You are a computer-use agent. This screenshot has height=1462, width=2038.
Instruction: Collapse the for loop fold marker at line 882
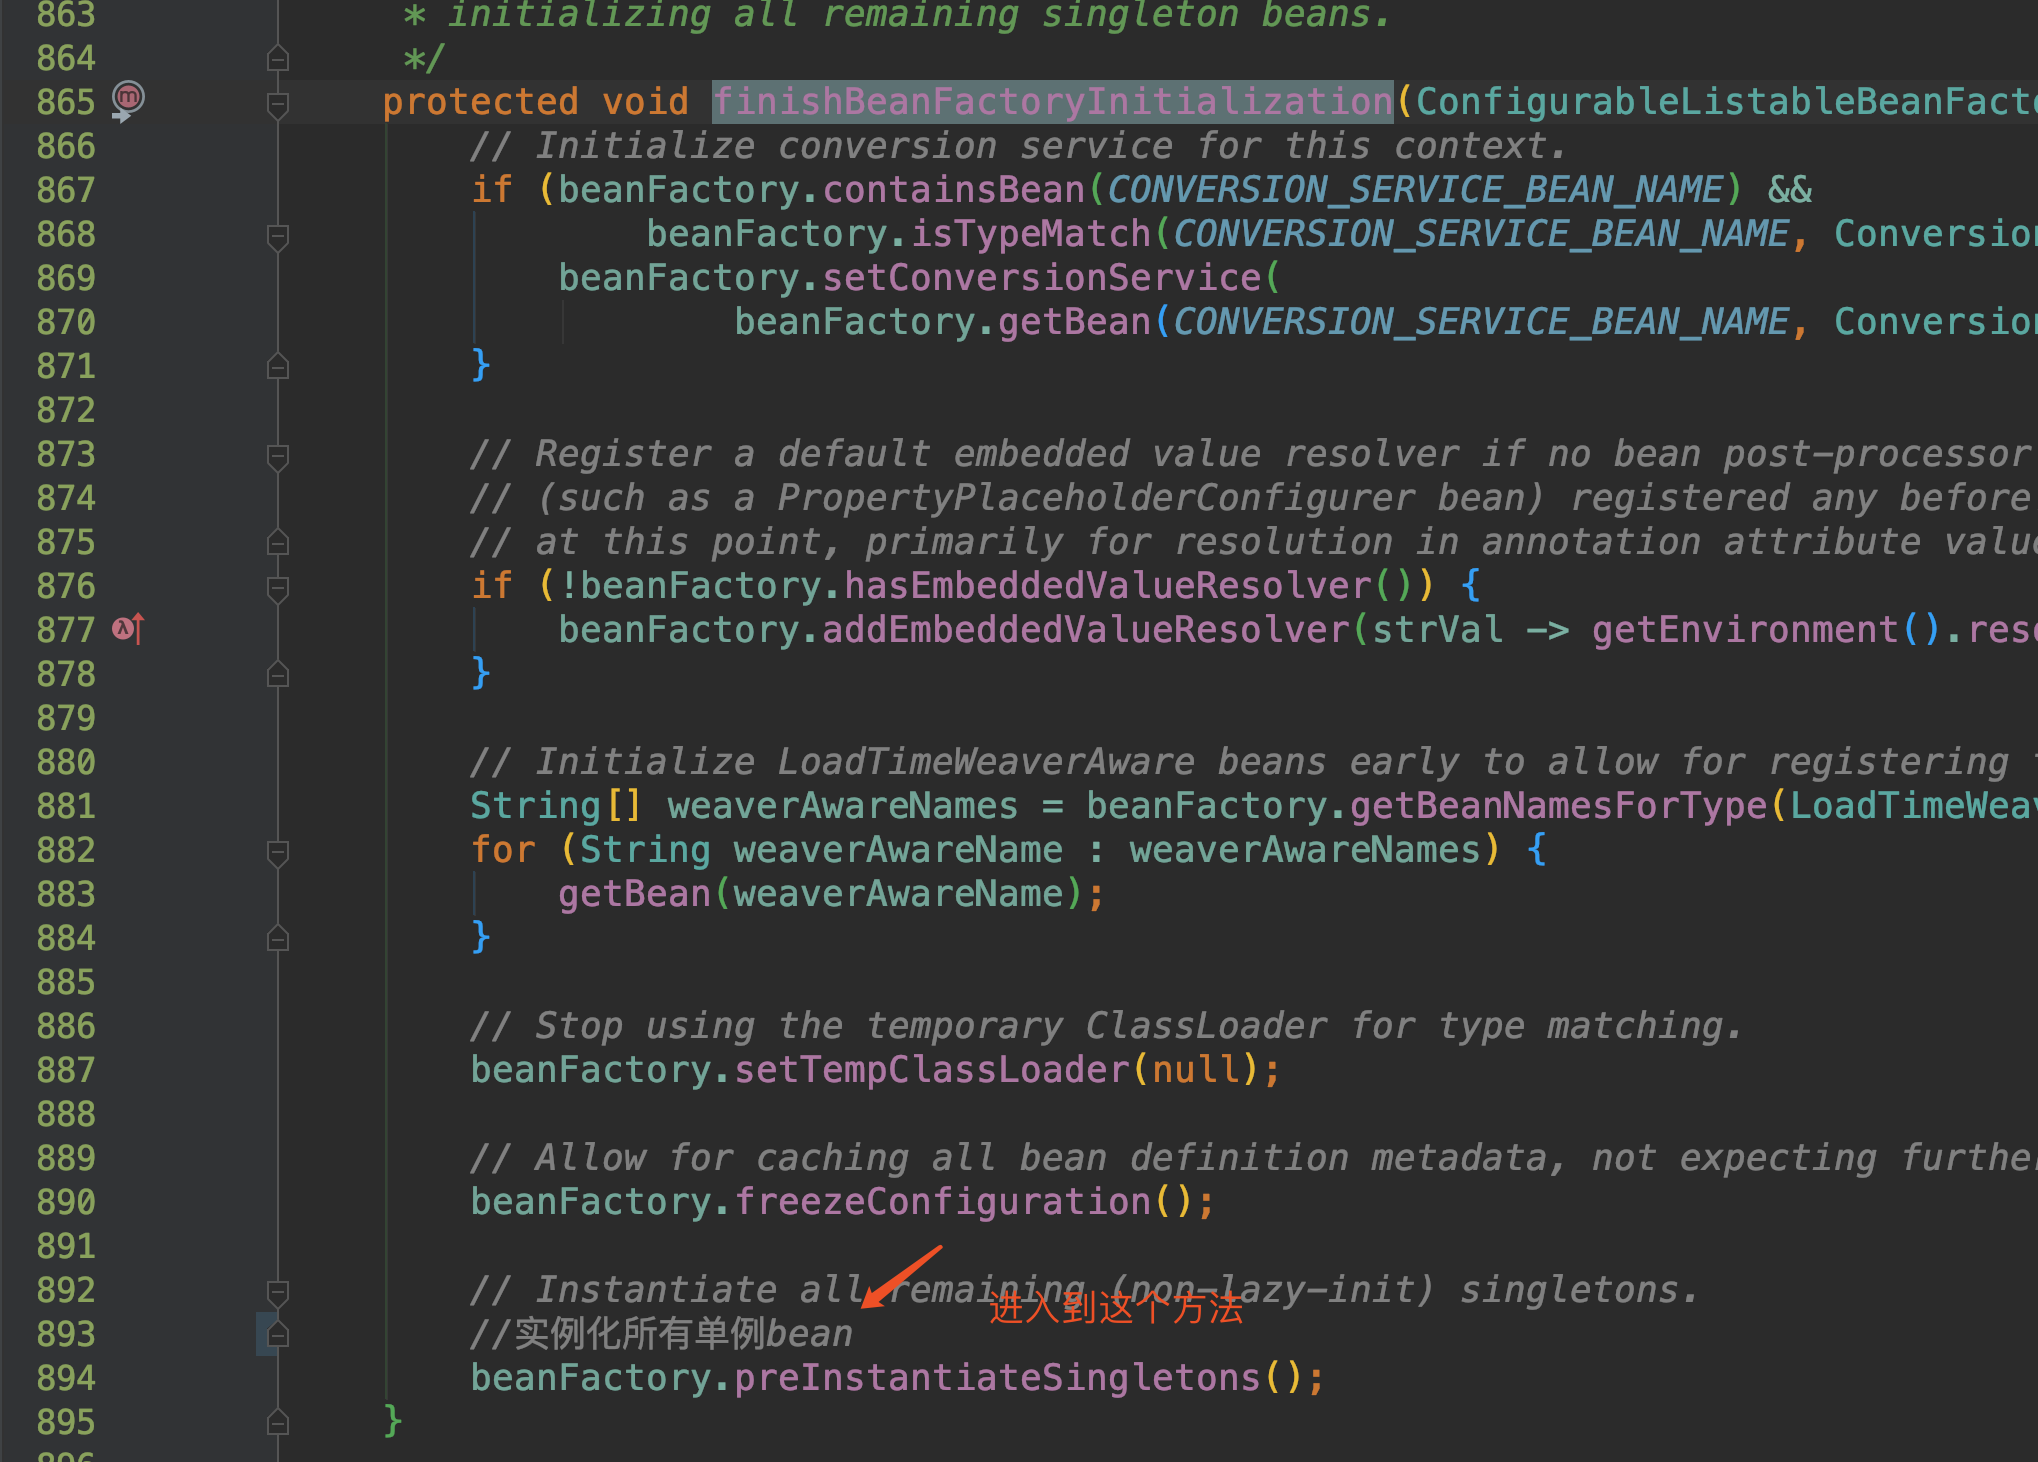[278, 851]
